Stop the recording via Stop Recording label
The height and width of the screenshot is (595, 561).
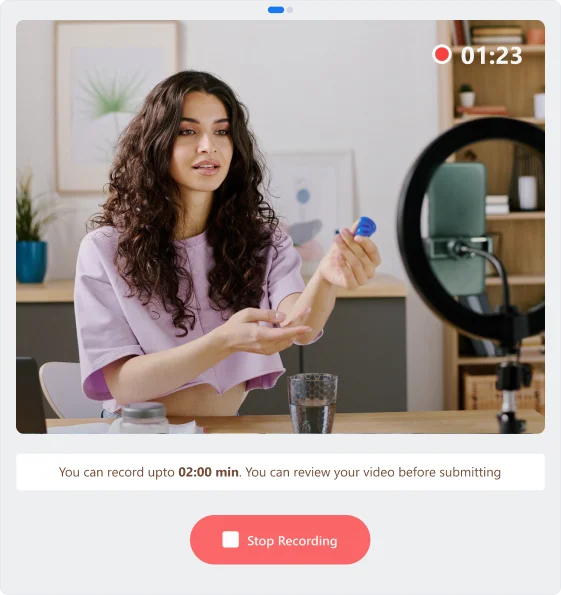[x=292, y=540]
